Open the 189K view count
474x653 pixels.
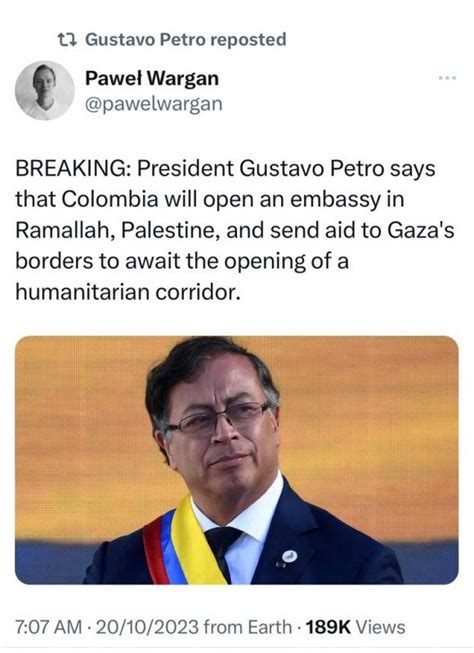point(328,627)
